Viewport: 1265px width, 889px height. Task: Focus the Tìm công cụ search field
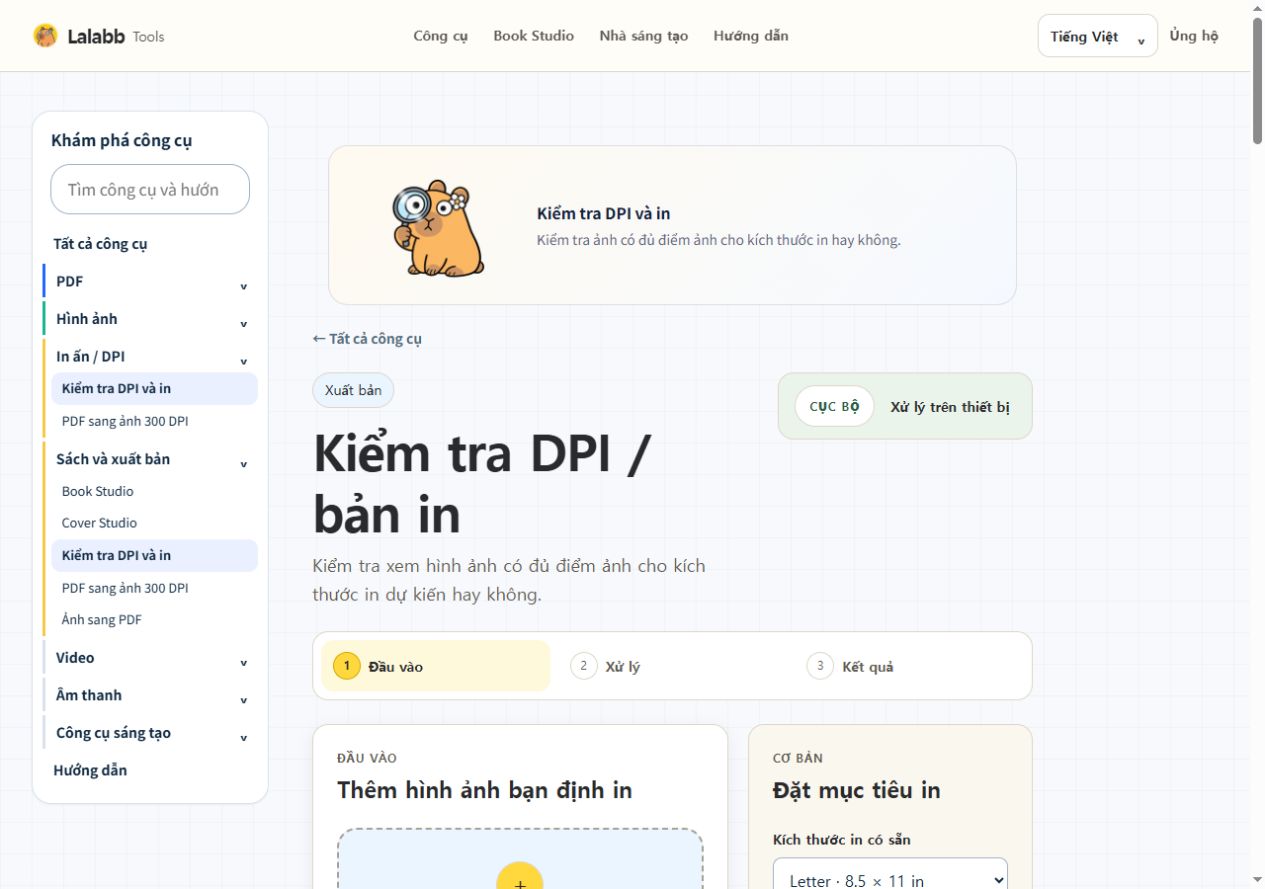coord(150,189)
